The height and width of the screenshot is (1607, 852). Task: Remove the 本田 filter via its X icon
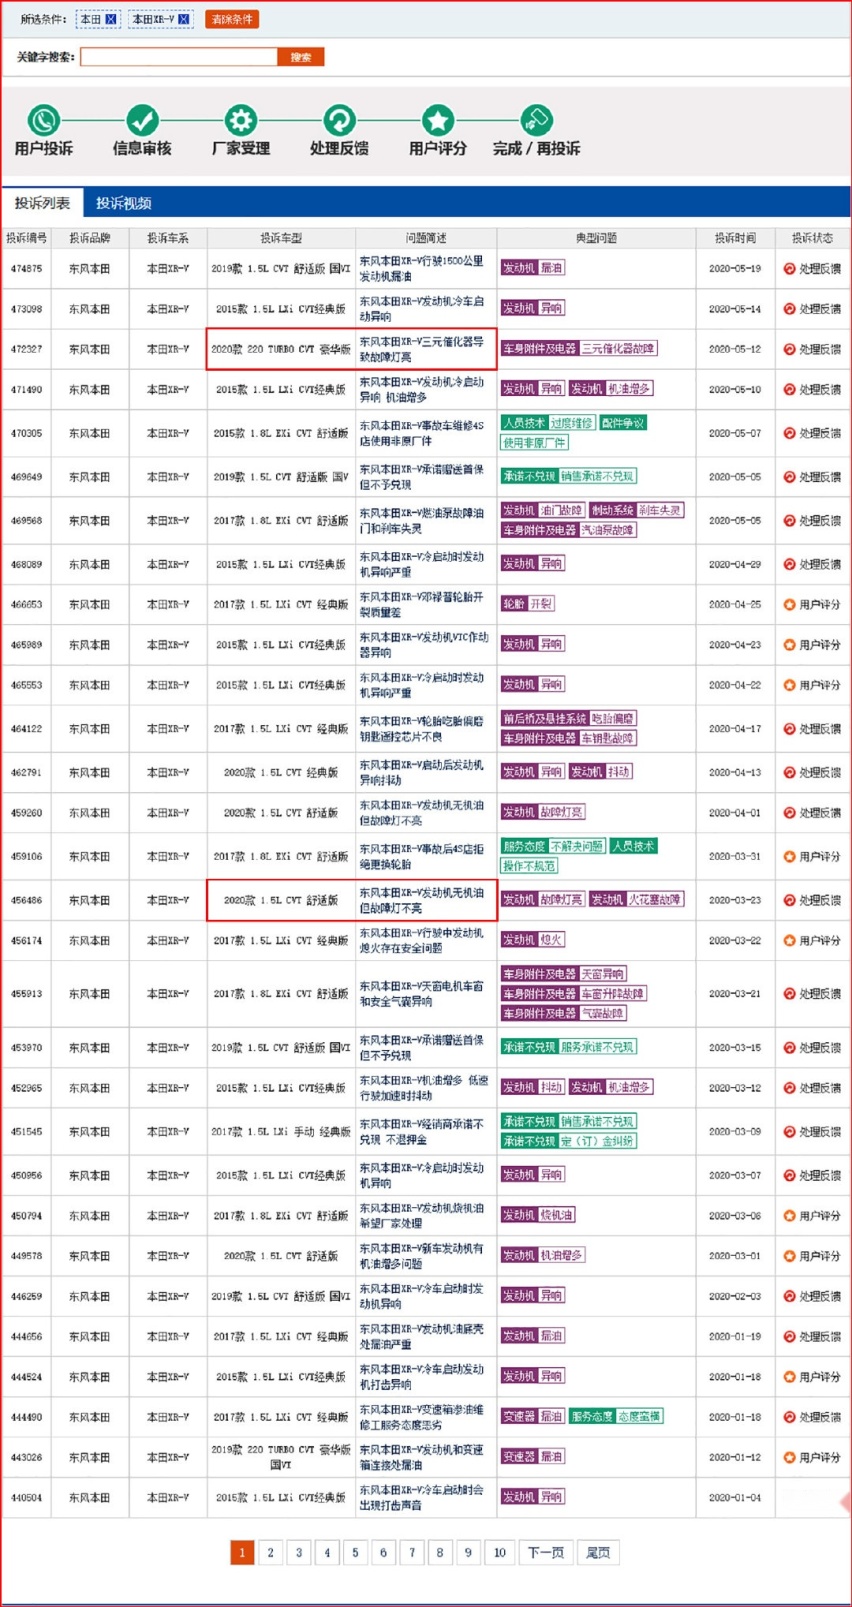pos(111,19)
